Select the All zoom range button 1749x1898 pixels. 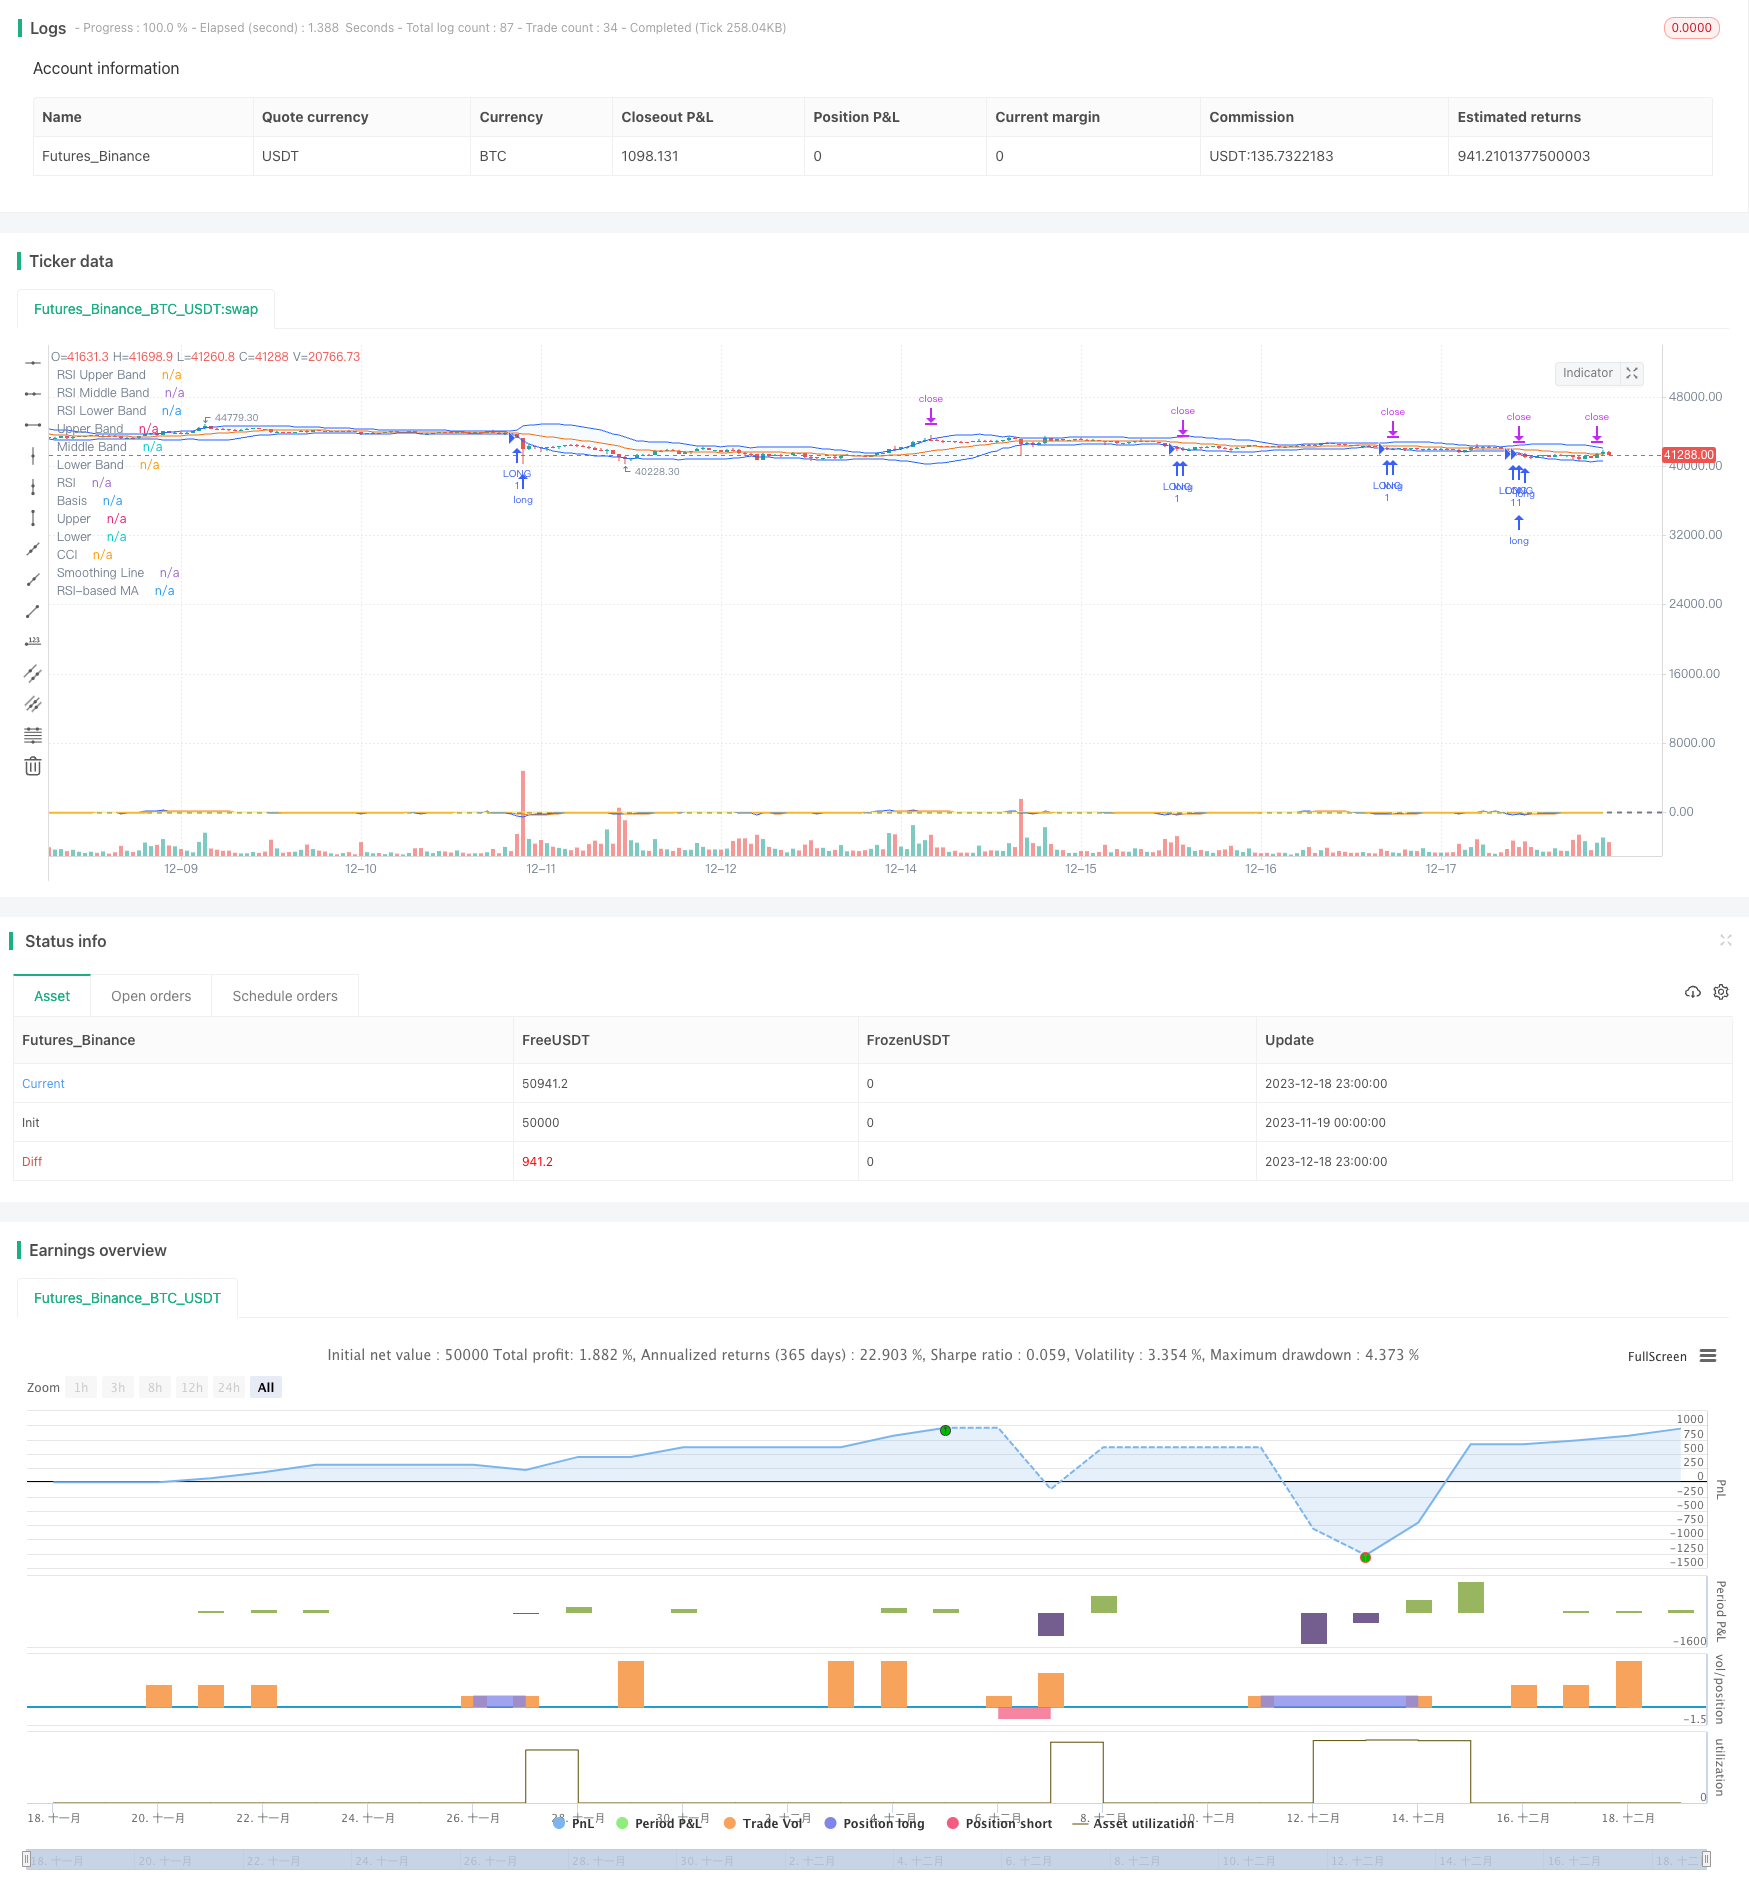coord(266,1387)
